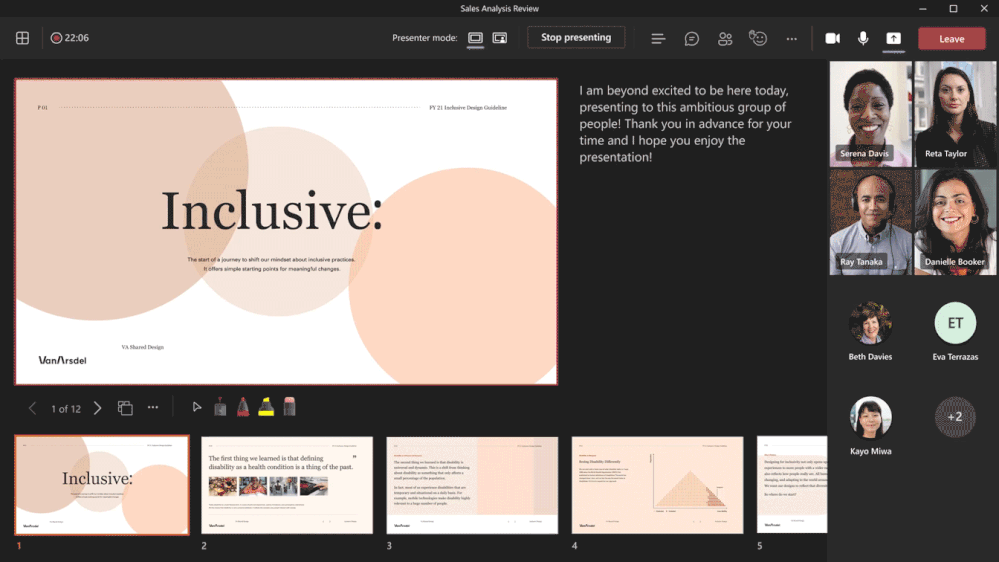This screenshot has width=999, height=562.
Task: Open the grid view icon
Action: pos(22,38)
